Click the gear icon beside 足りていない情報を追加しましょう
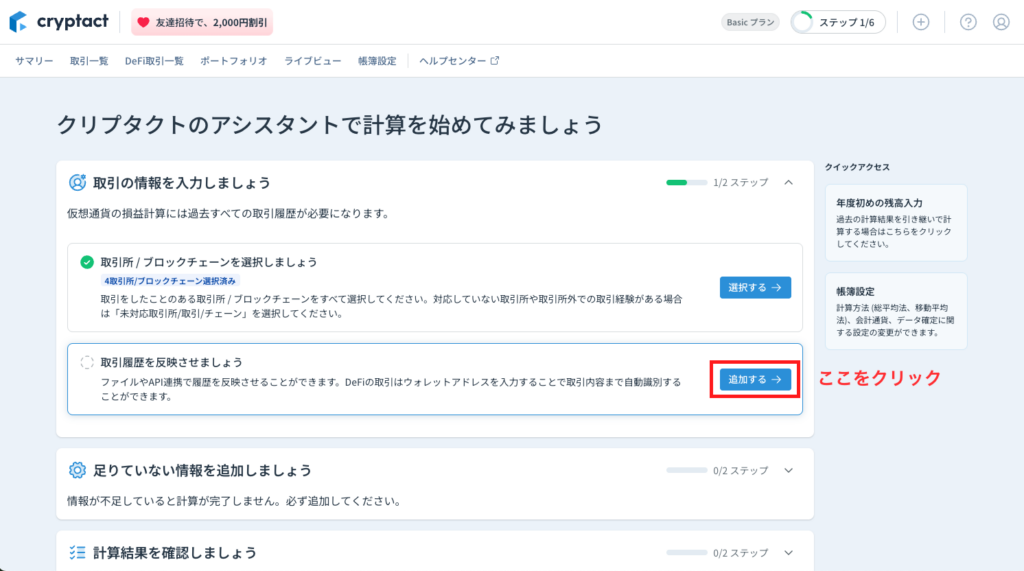The height and width of the screenshot is (571, 1024). pos(77,470)
